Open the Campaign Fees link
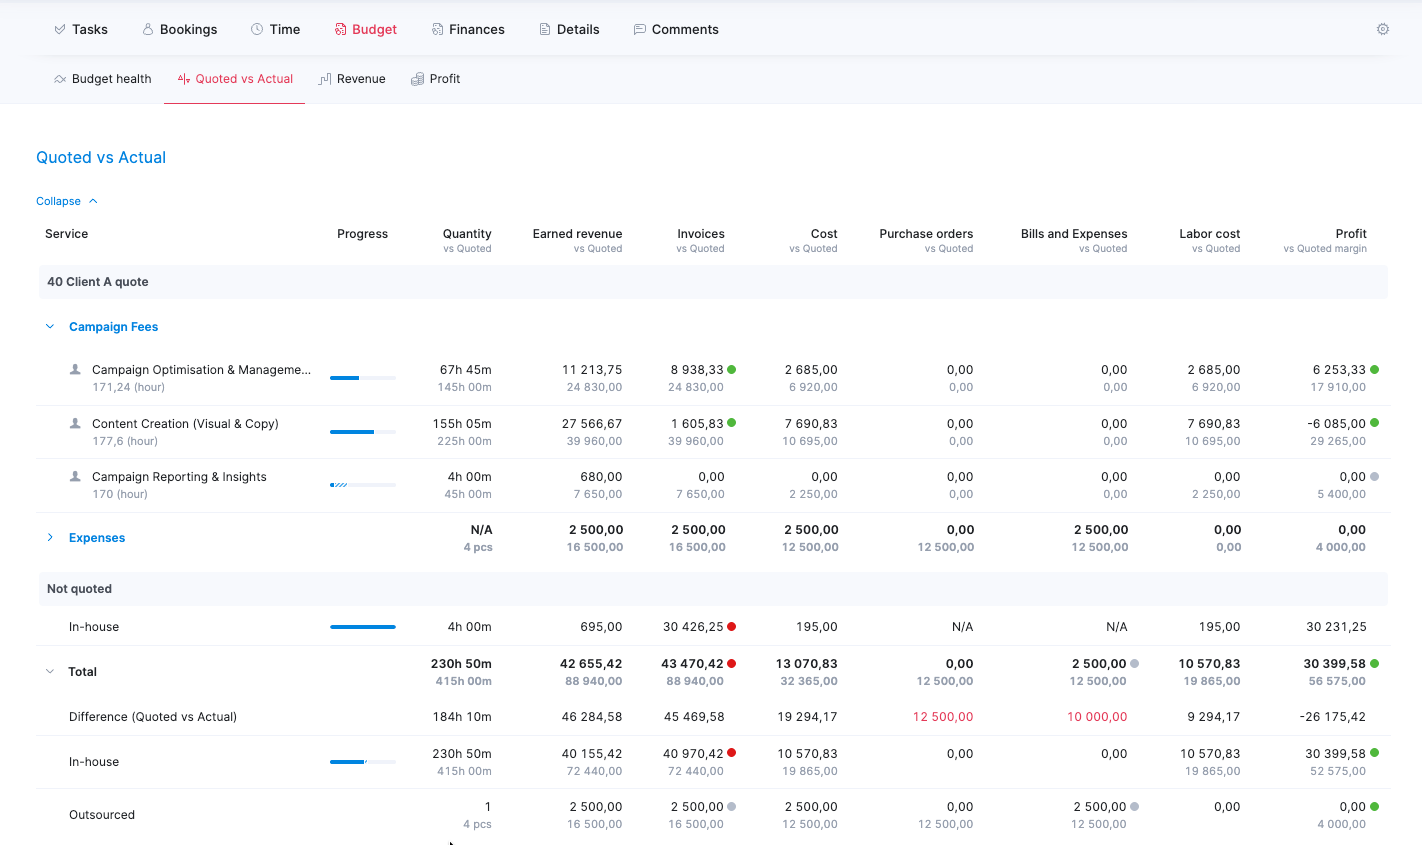 pos(113,327)
